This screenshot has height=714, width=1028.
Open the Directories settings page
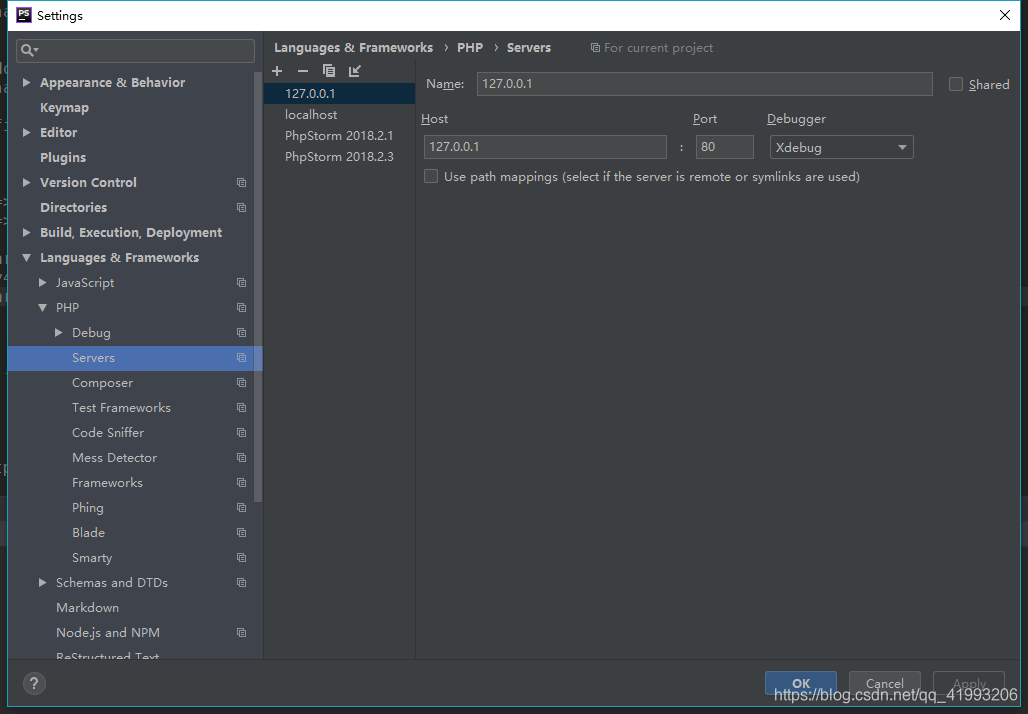click(73, 207)
